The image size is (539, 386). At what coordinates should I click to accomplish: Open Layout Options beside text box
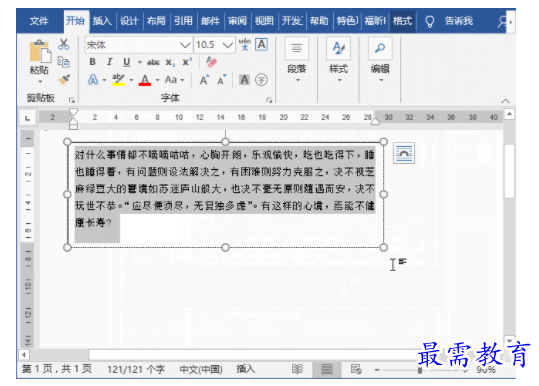coord(404,153)
